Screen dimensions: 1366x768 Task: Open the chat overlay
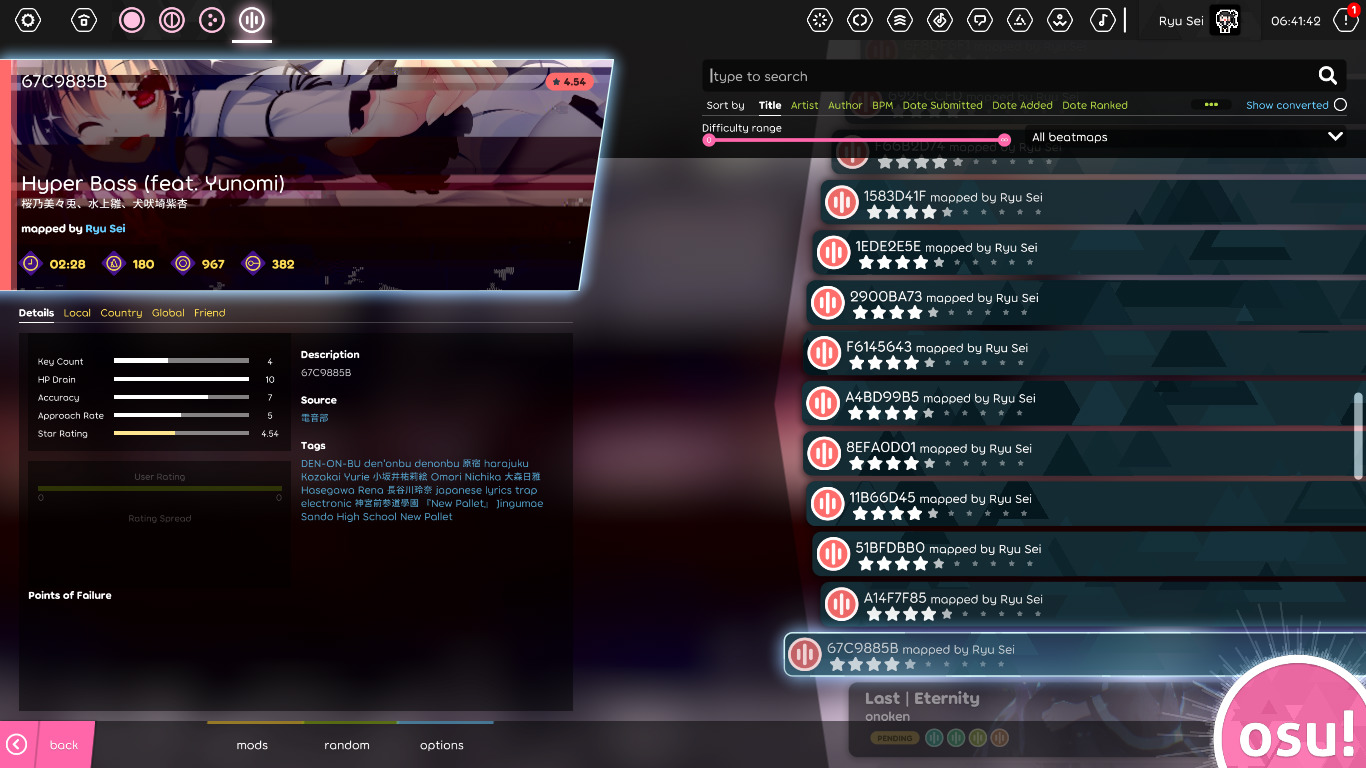tap(979, 20)
